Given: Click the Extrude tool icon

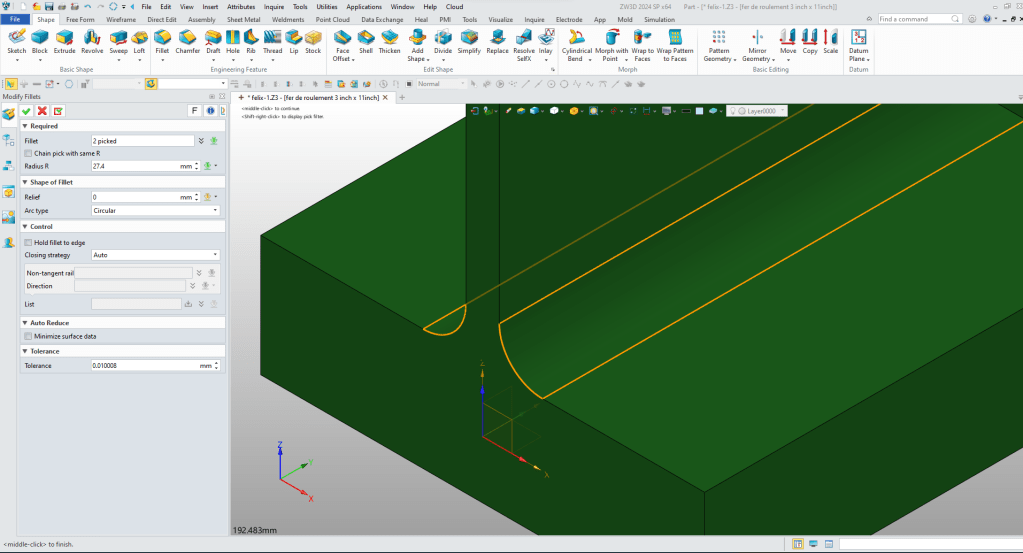Looking at the screenshot, I should [x=64, y=39].
